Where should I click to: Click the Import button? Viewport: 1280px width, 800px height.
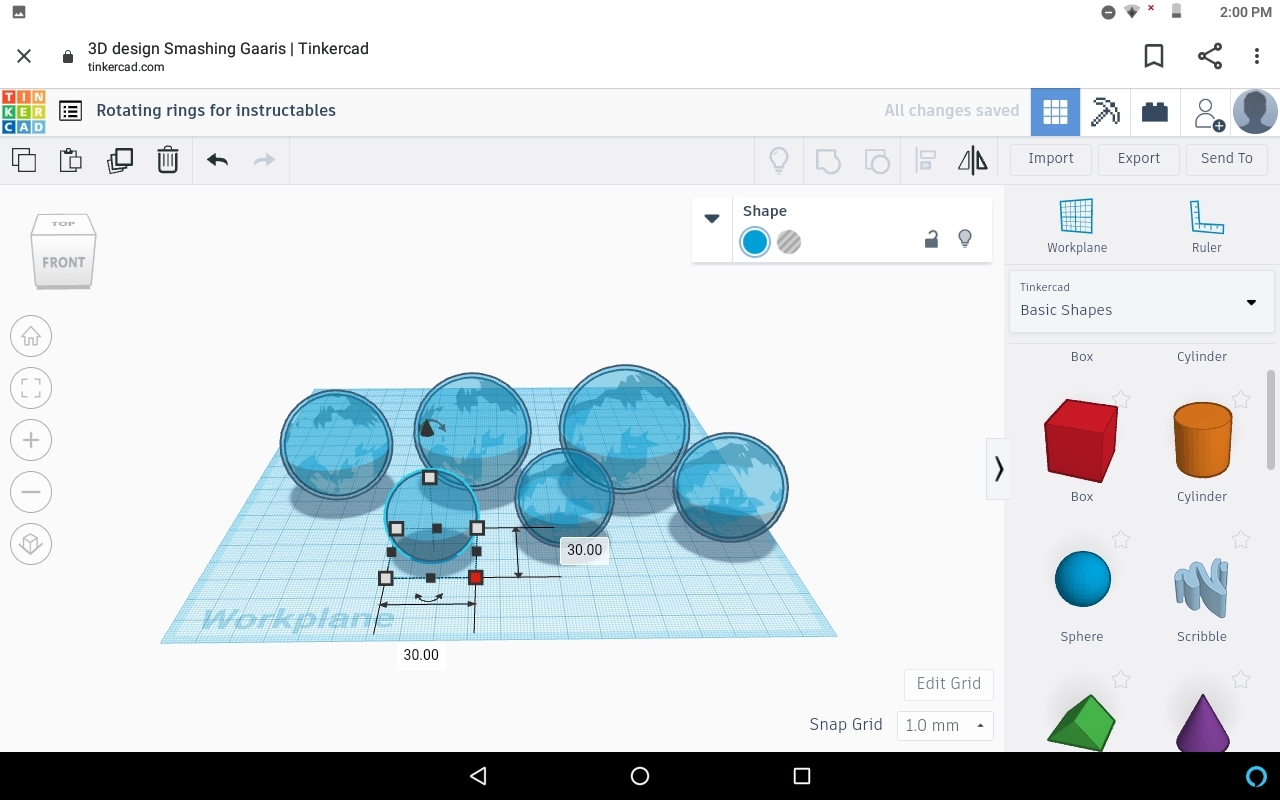point(1051,159)
